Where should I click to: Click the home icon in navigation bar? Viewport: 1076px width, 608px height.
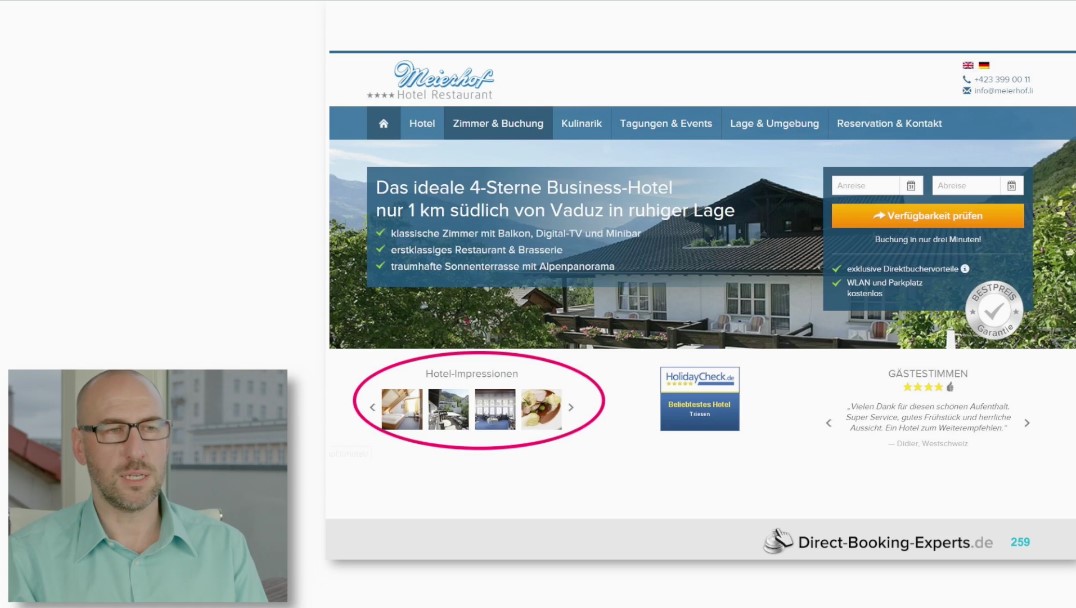pyautogui.click(x=384, y=124)
